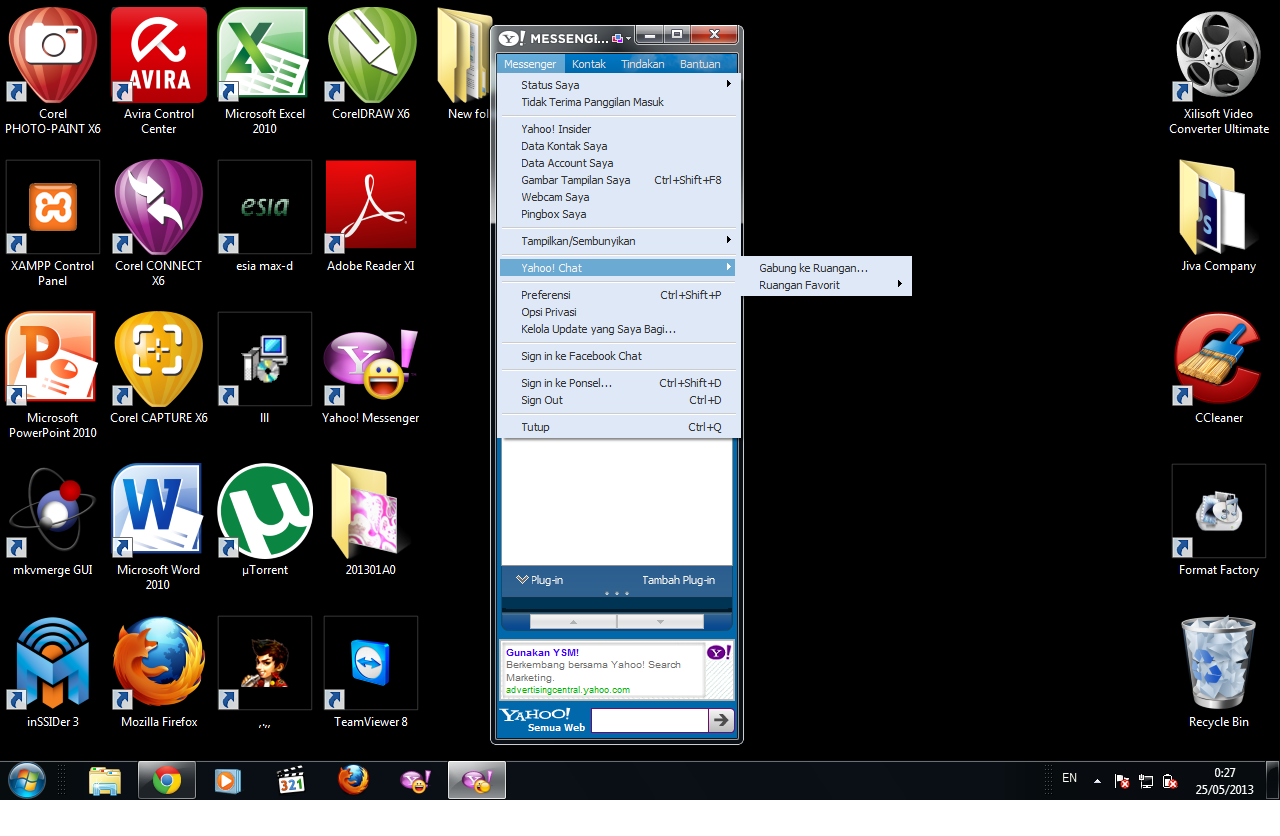Select Gabung ke Ruangan option

pos(826,268)
